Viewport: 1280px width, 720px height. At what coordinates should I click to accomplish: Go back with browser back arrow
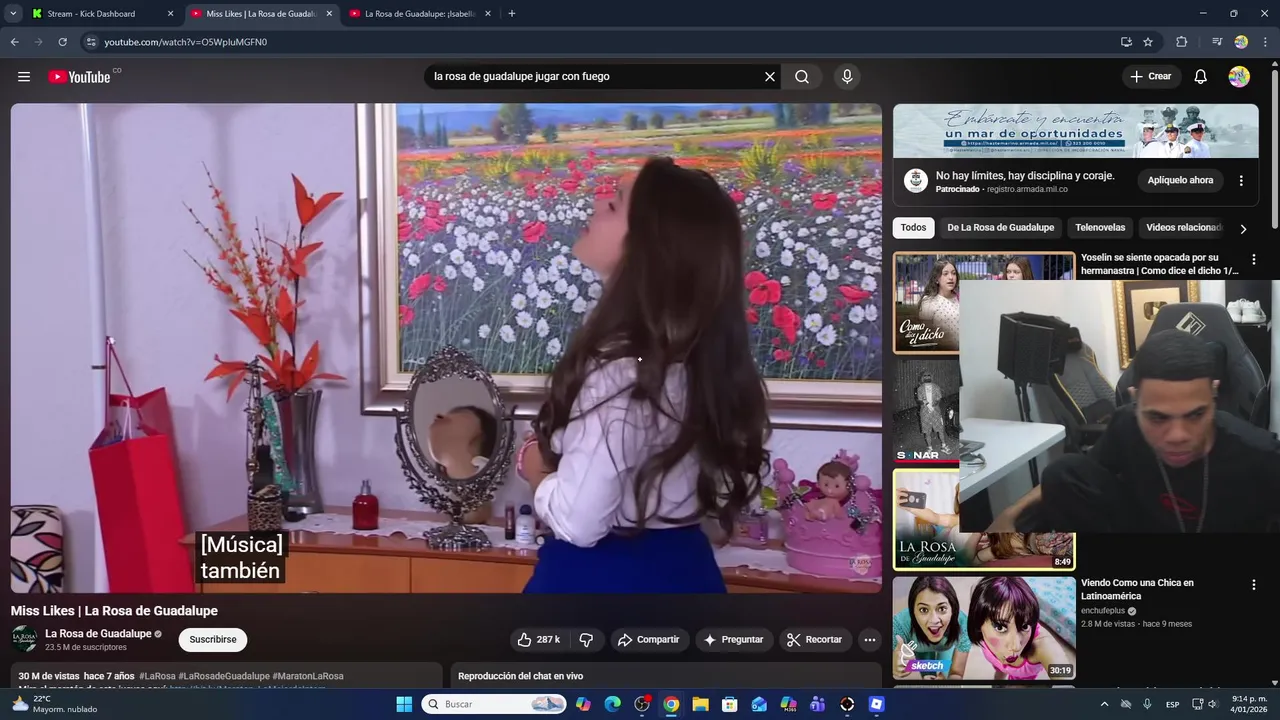14,42
